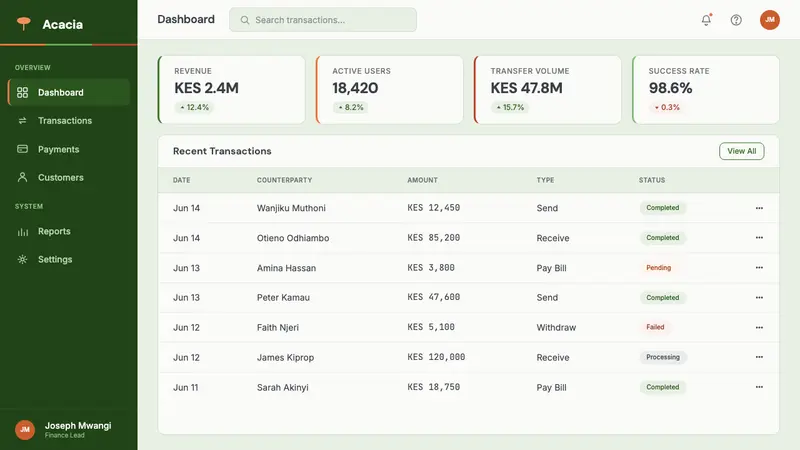Click counterparty James Kiprop

coord(285,357)
